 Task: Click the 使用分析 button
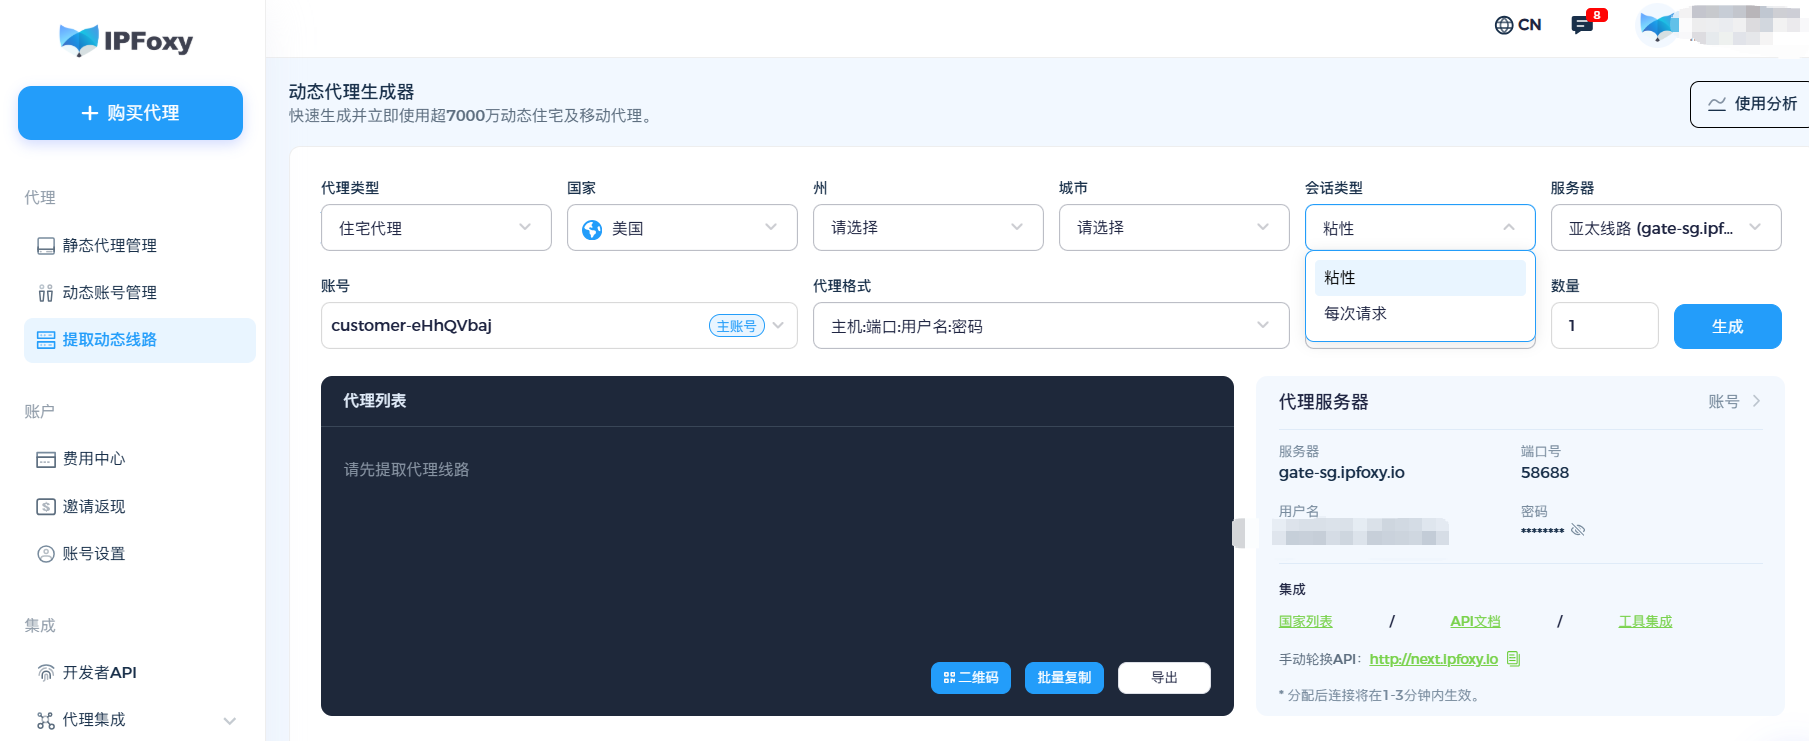coord(1751,104)
